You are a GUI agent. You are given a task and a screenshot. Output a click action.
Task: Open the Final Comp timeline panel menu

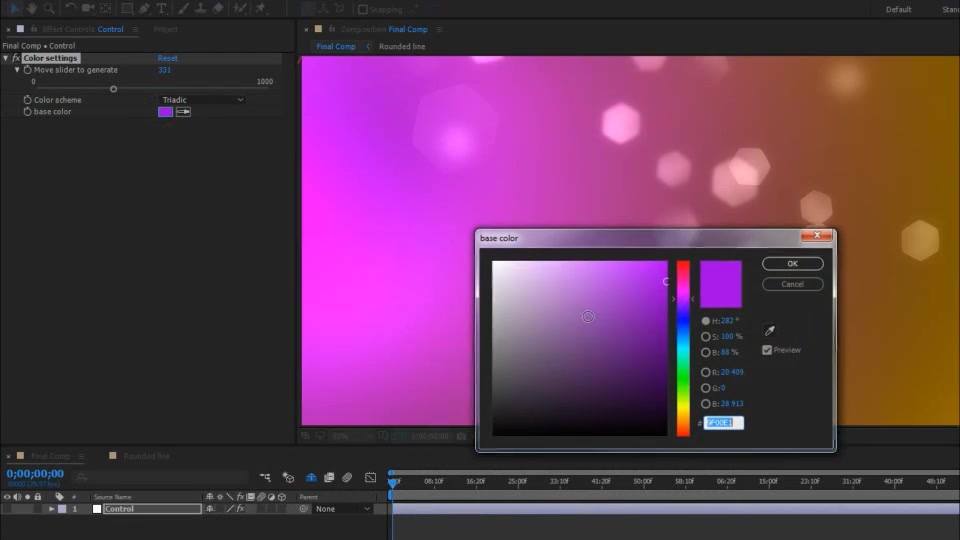pyautogui.click(x=81, y=456)
